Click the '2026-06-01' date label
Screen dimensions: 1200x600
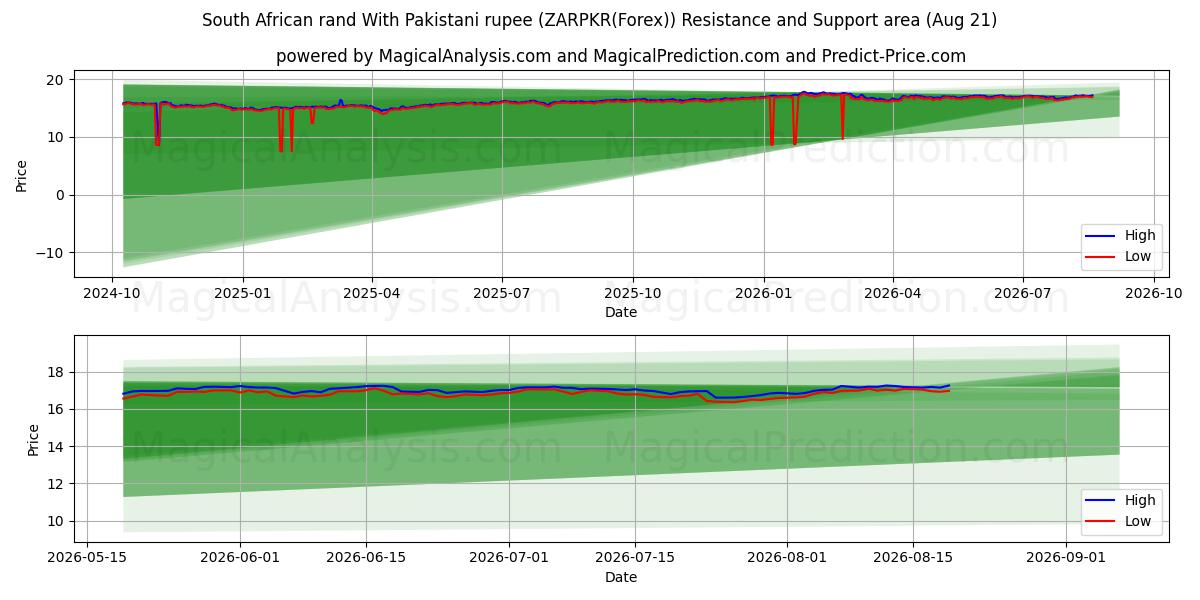pyautogui.click(x=240, y=559)
